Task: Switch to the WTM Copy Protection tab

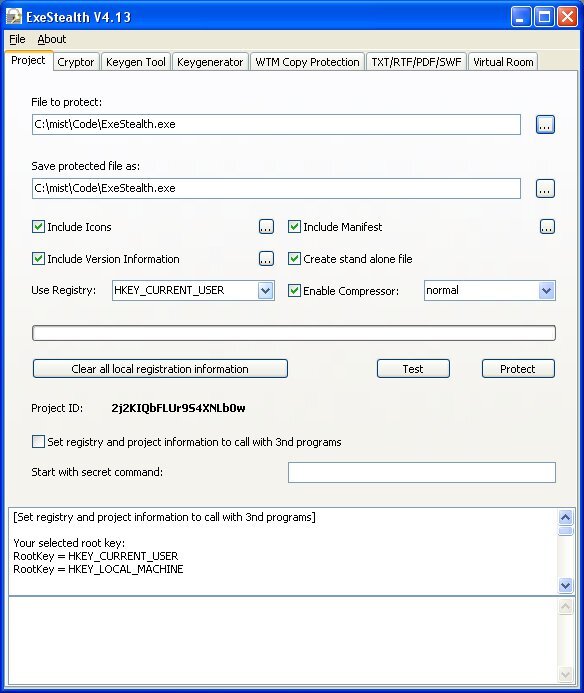Action: [x=307, y=62]
